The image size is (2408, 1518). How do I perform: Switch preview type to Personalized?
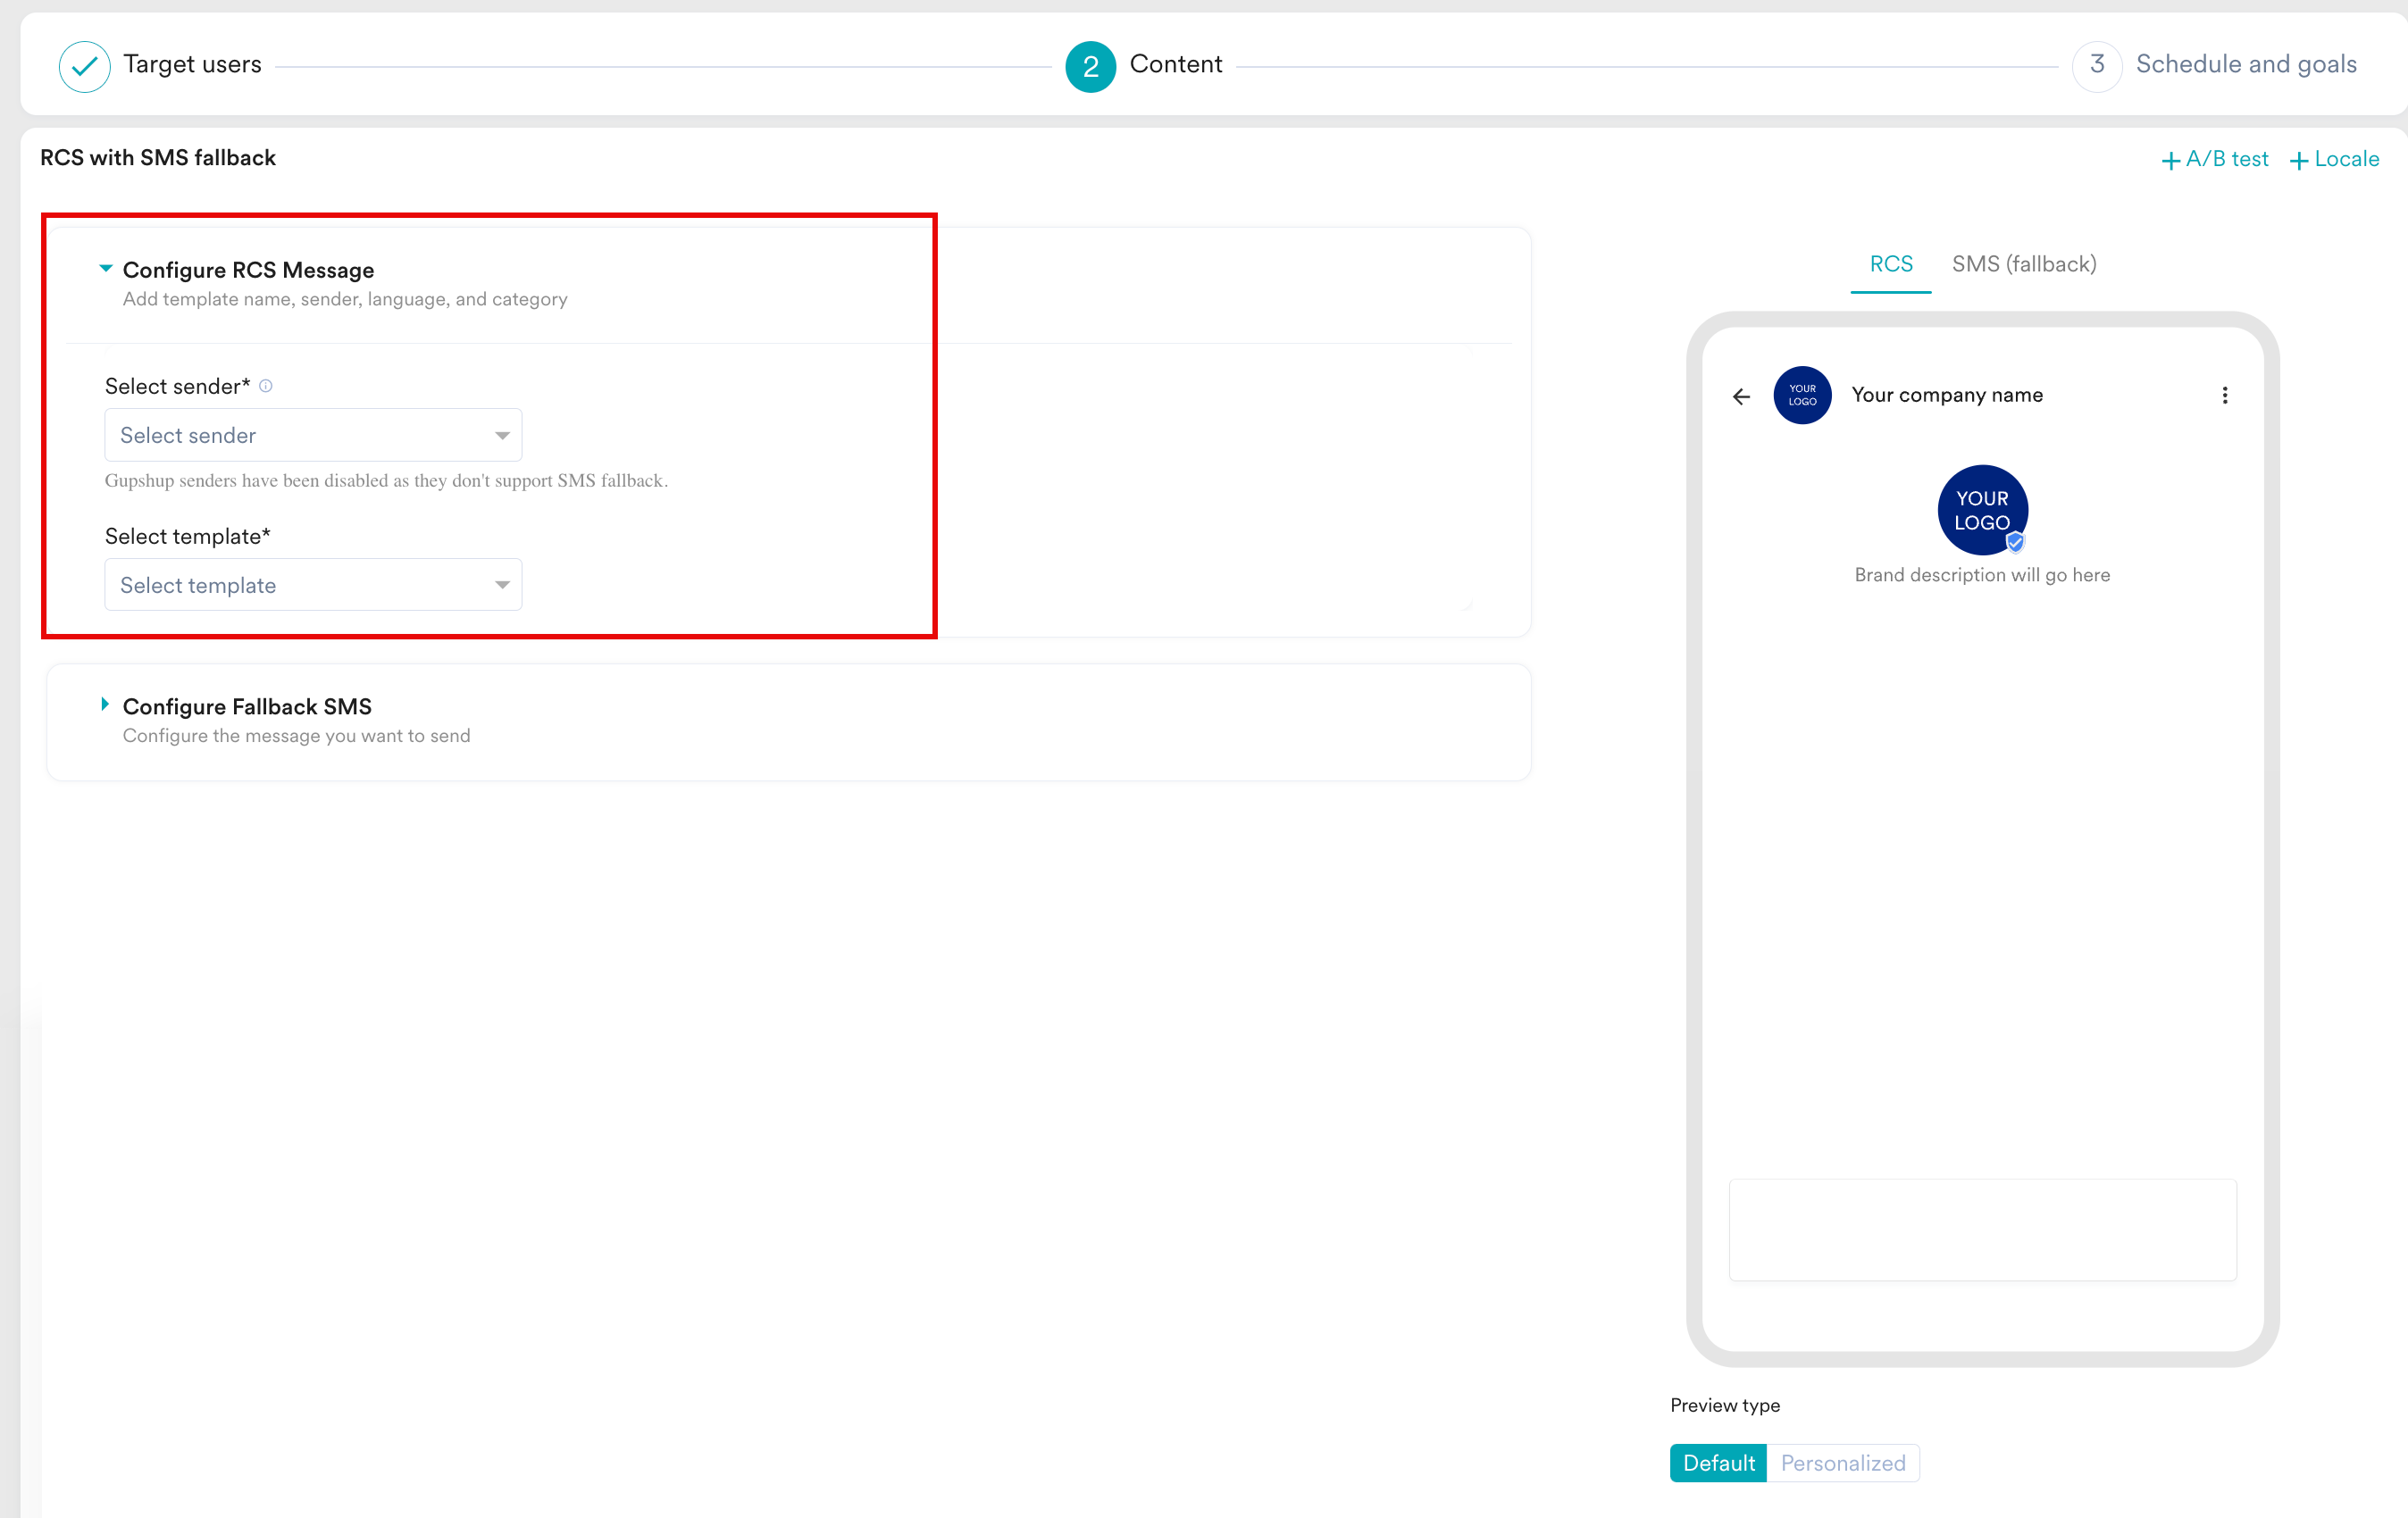tap(1842, 1463)
